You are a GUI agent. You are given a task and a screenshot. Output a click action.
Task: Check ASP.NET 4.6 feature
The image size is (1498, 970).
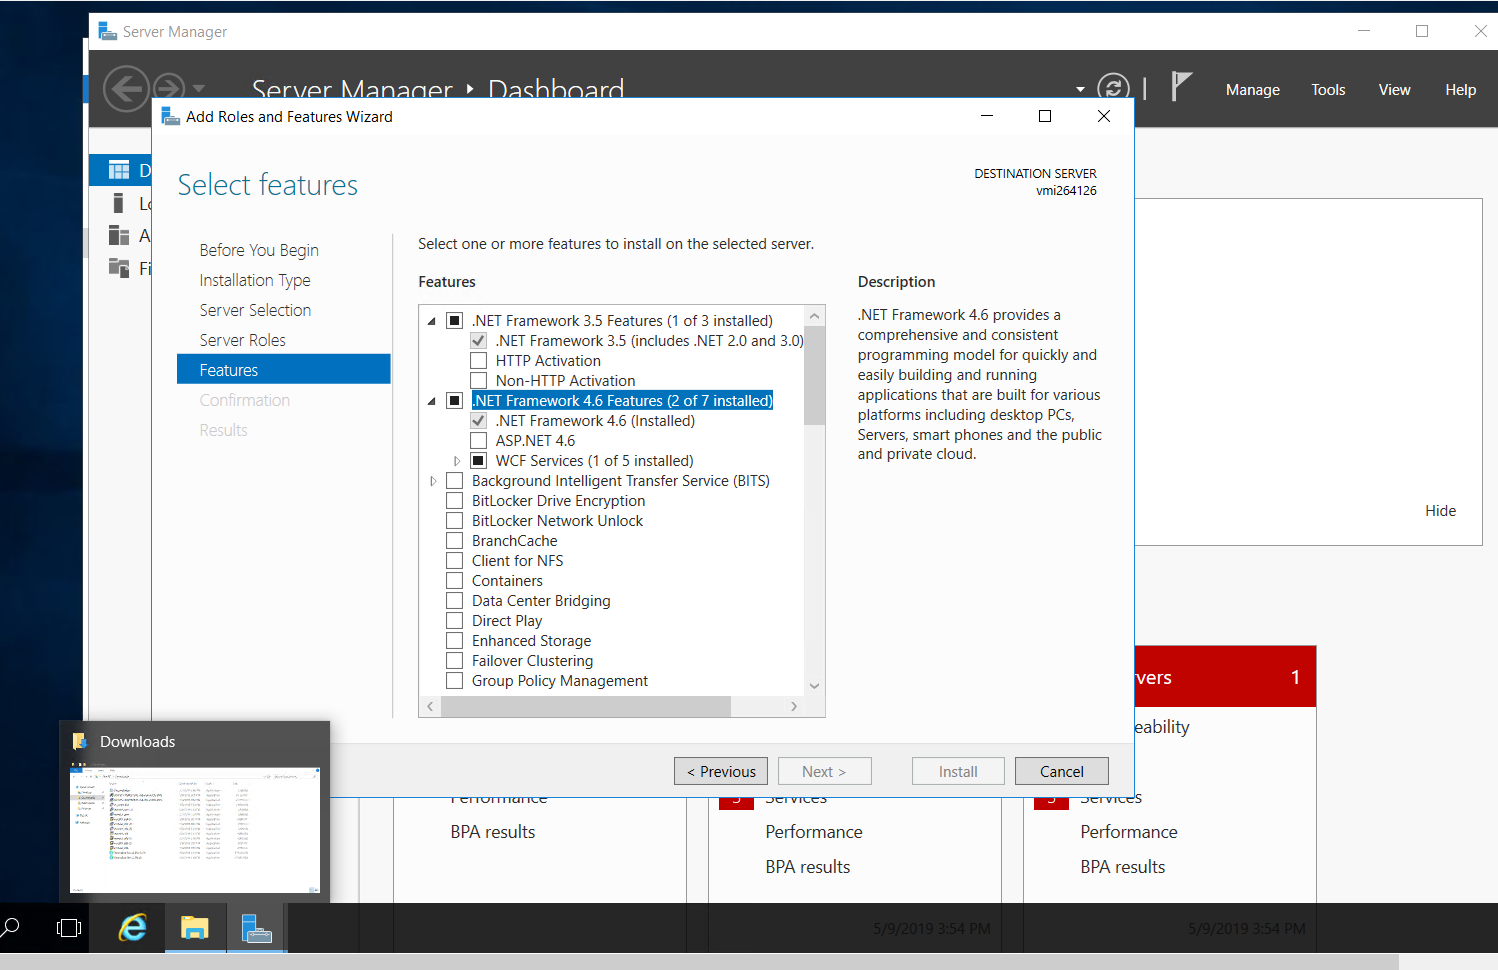478,441
